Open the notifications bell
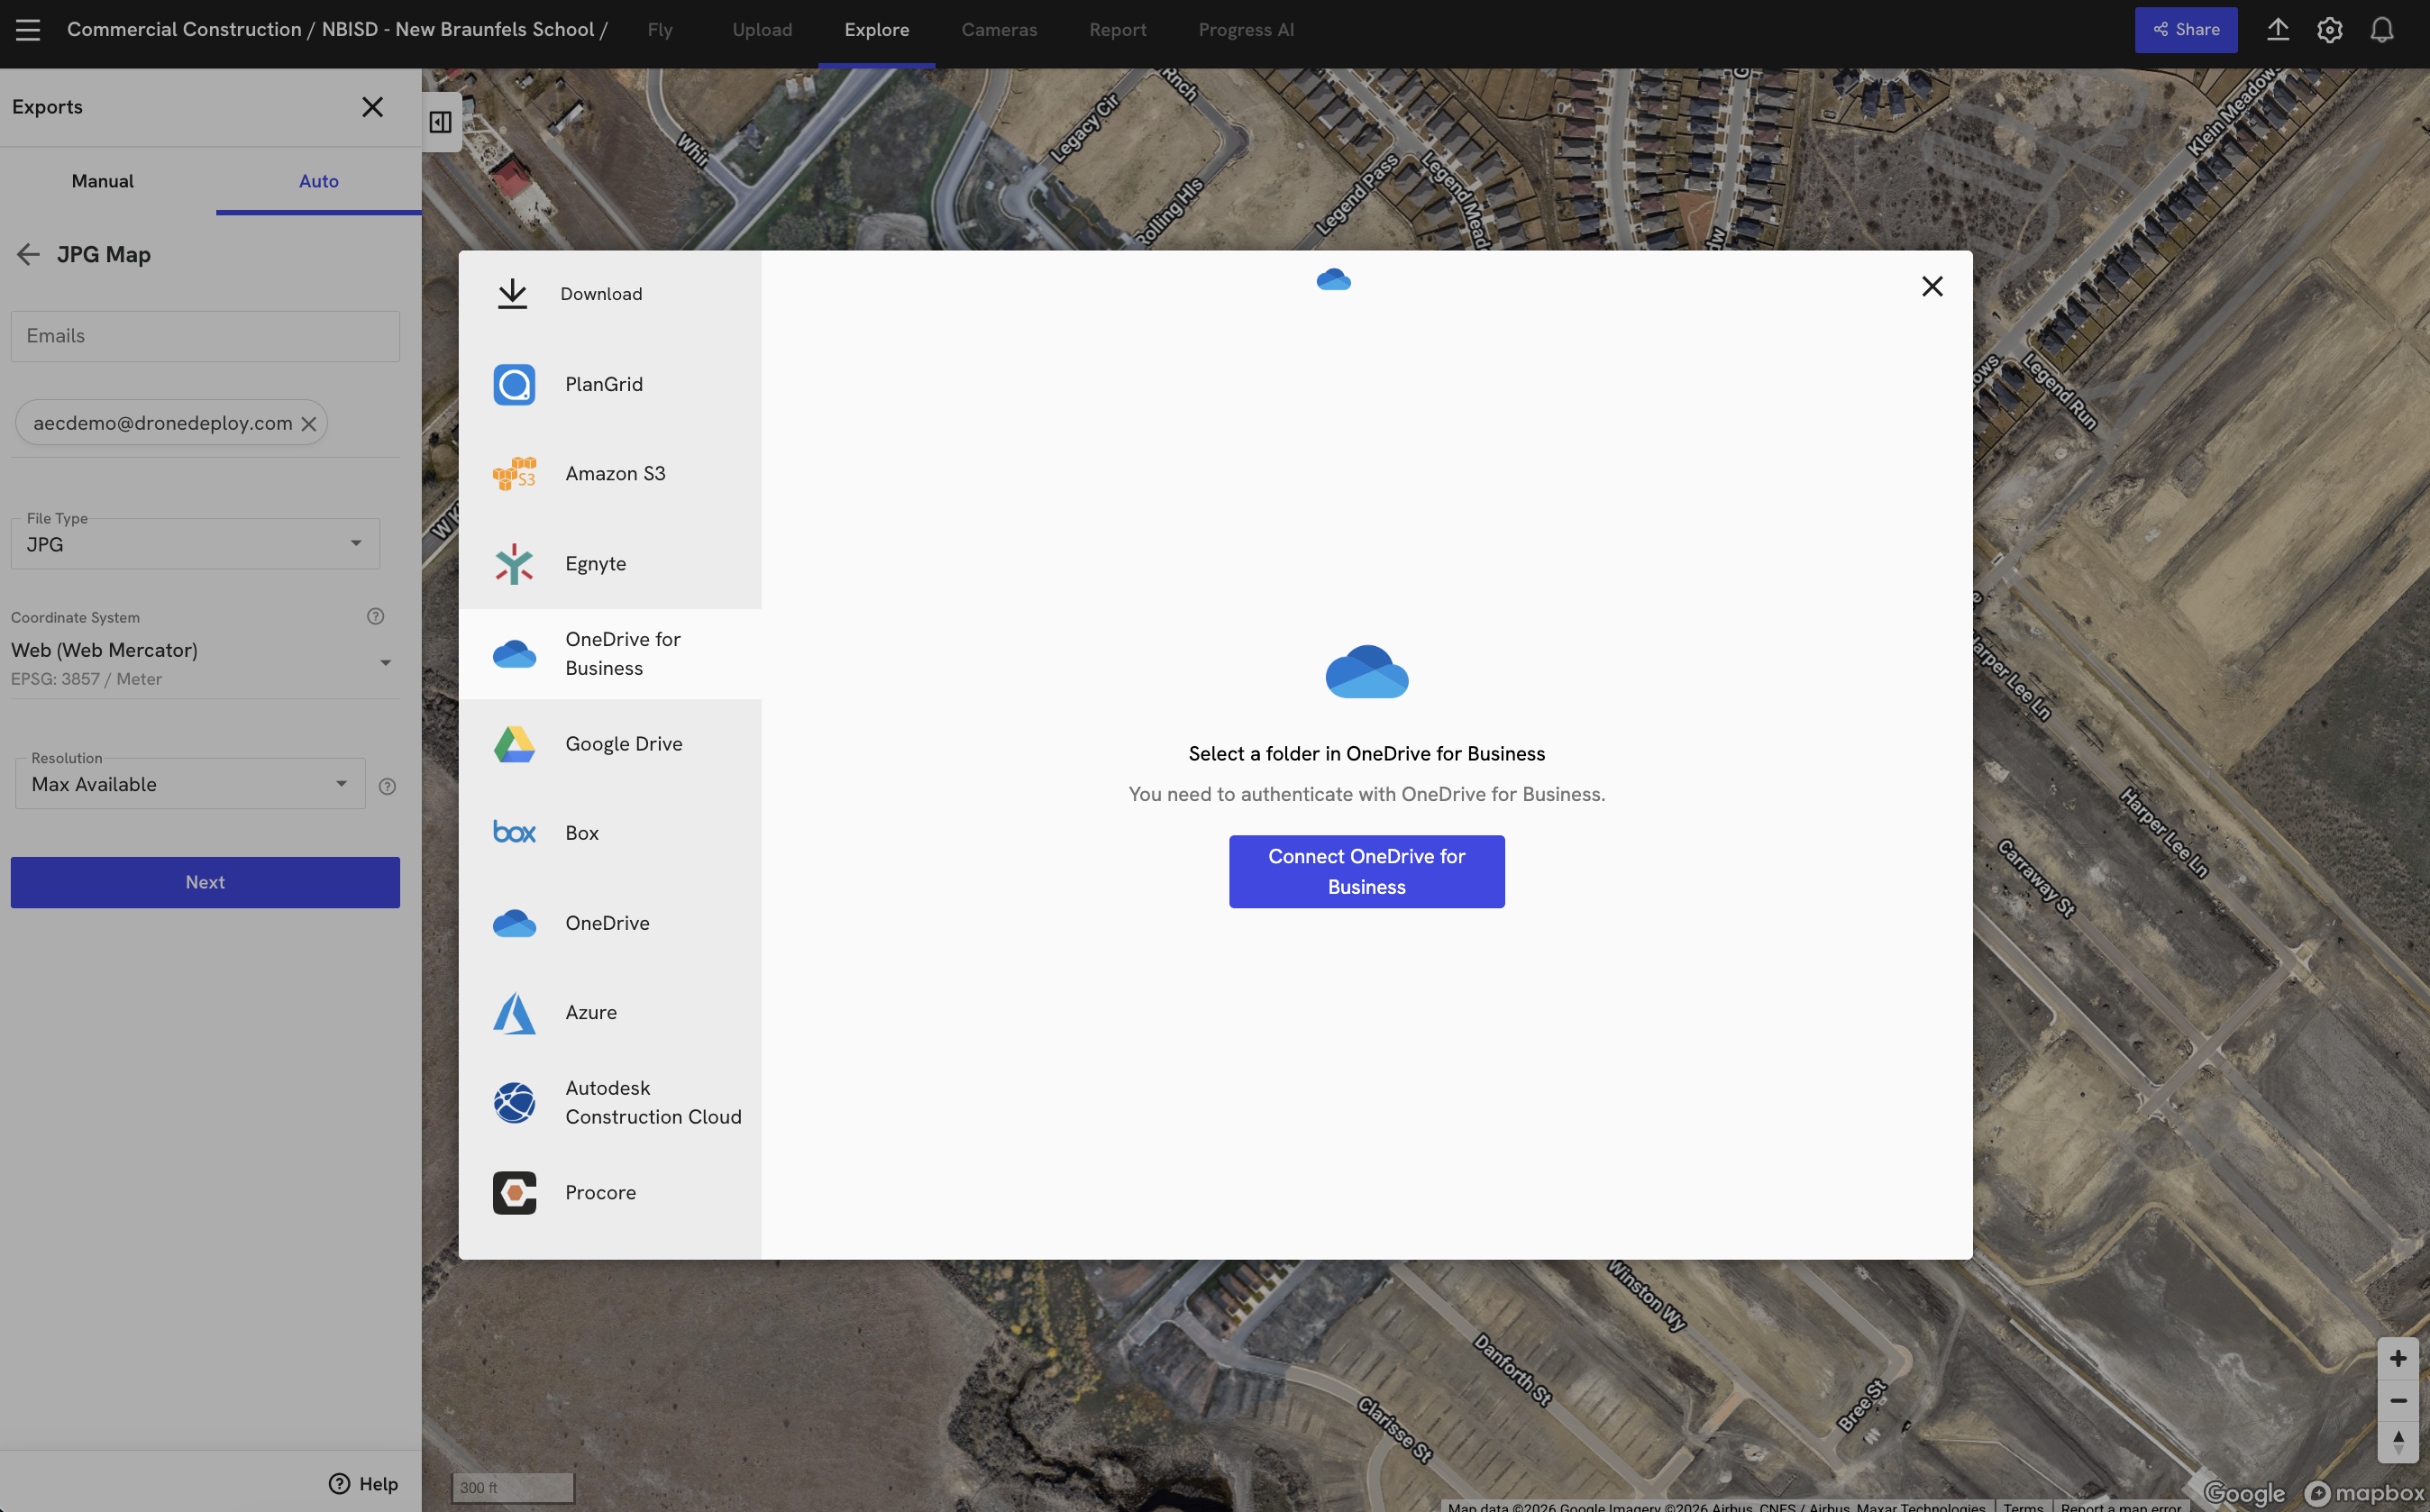 coord(2381,30)
